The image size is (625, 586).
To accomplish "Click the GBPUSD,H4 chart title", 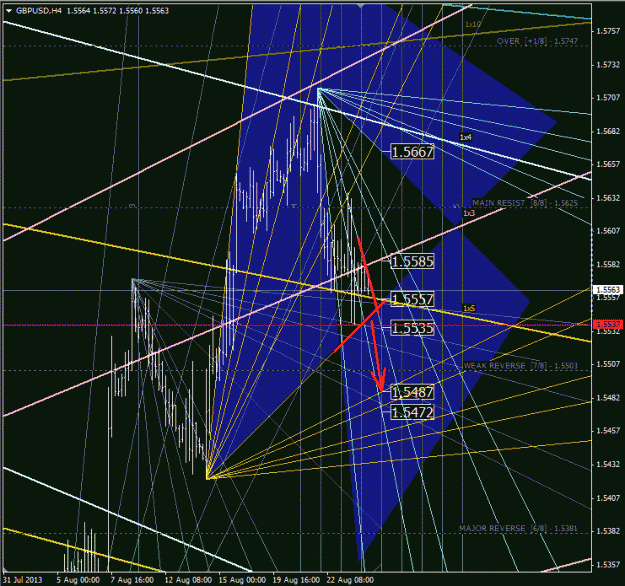I will (x=39, y=11).
